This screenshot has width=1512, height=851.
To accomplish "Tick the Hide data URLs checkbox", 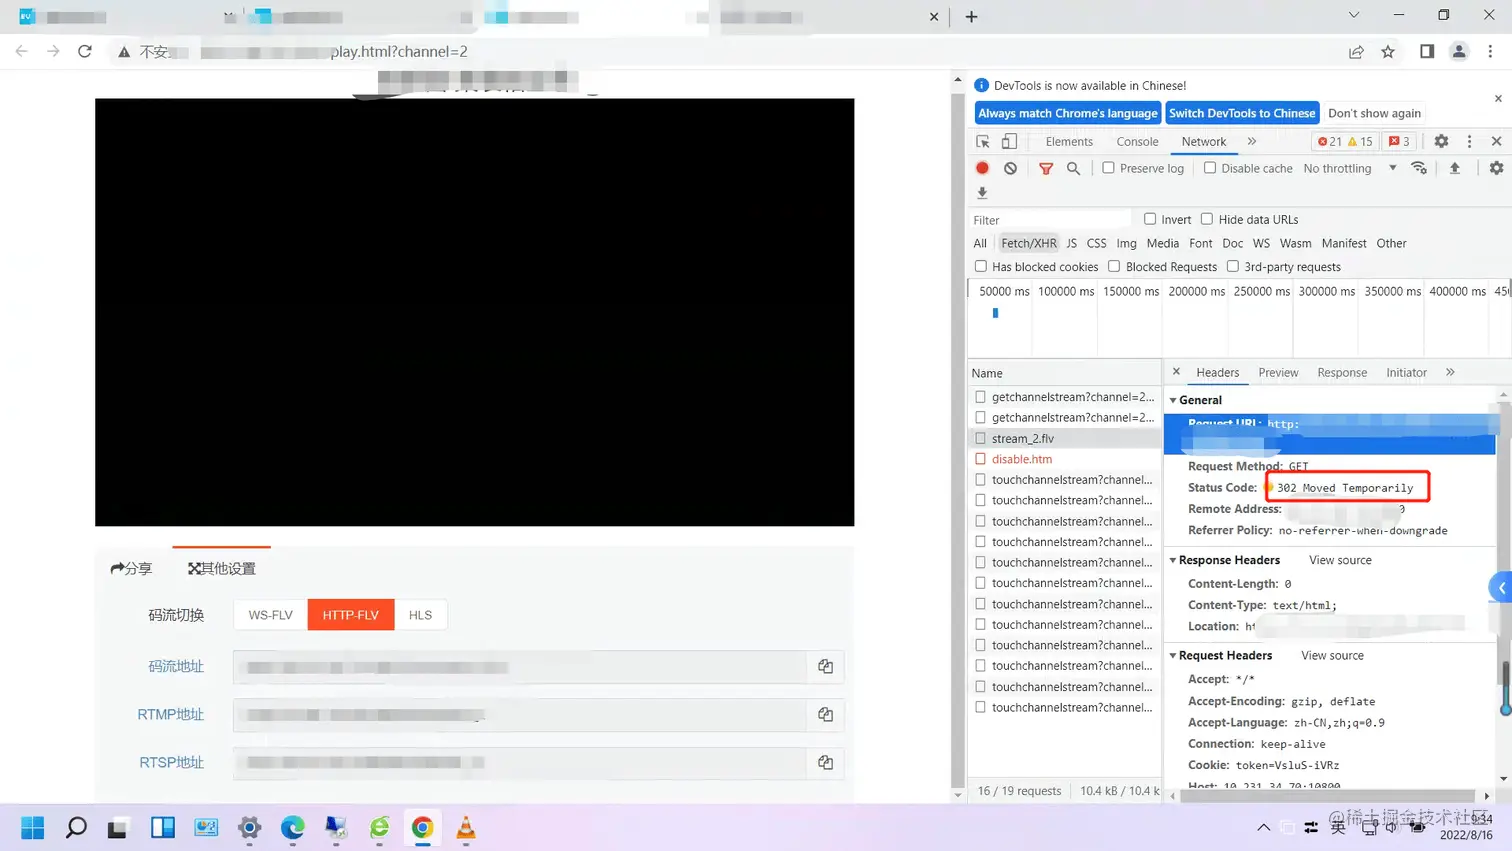I will click(1207, 219).
